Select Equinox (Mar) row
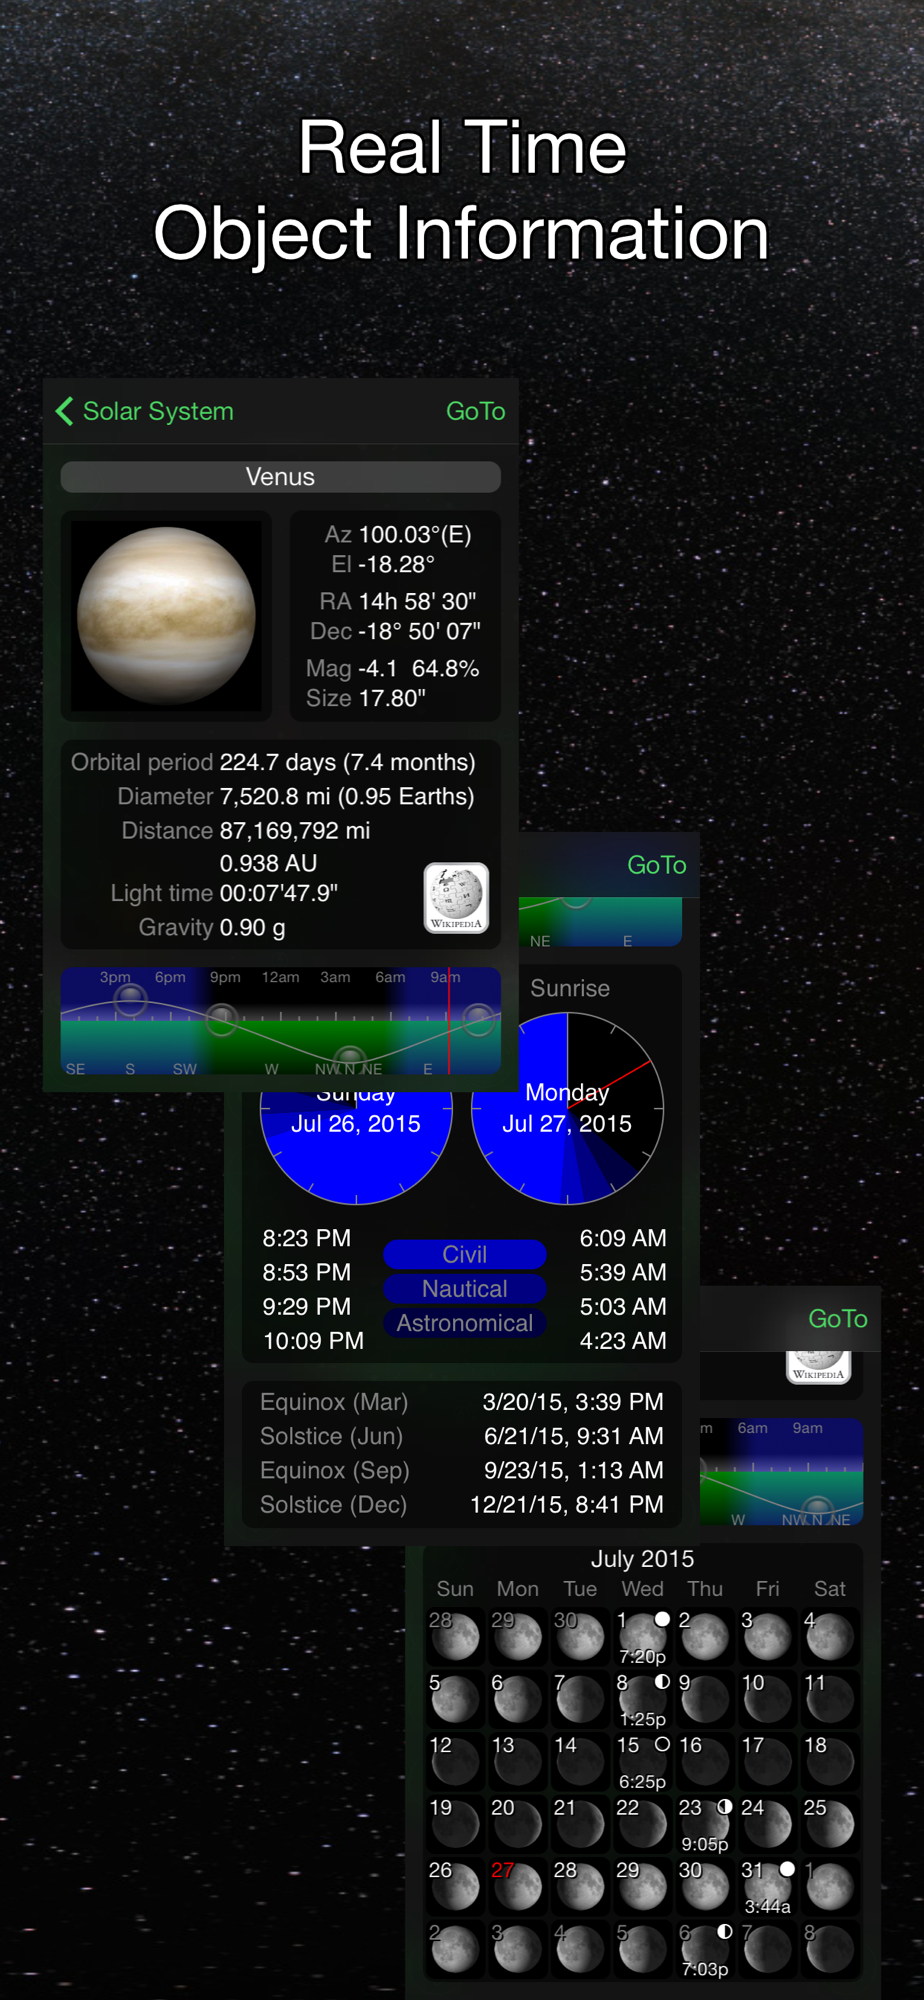 click(461, 1402)
